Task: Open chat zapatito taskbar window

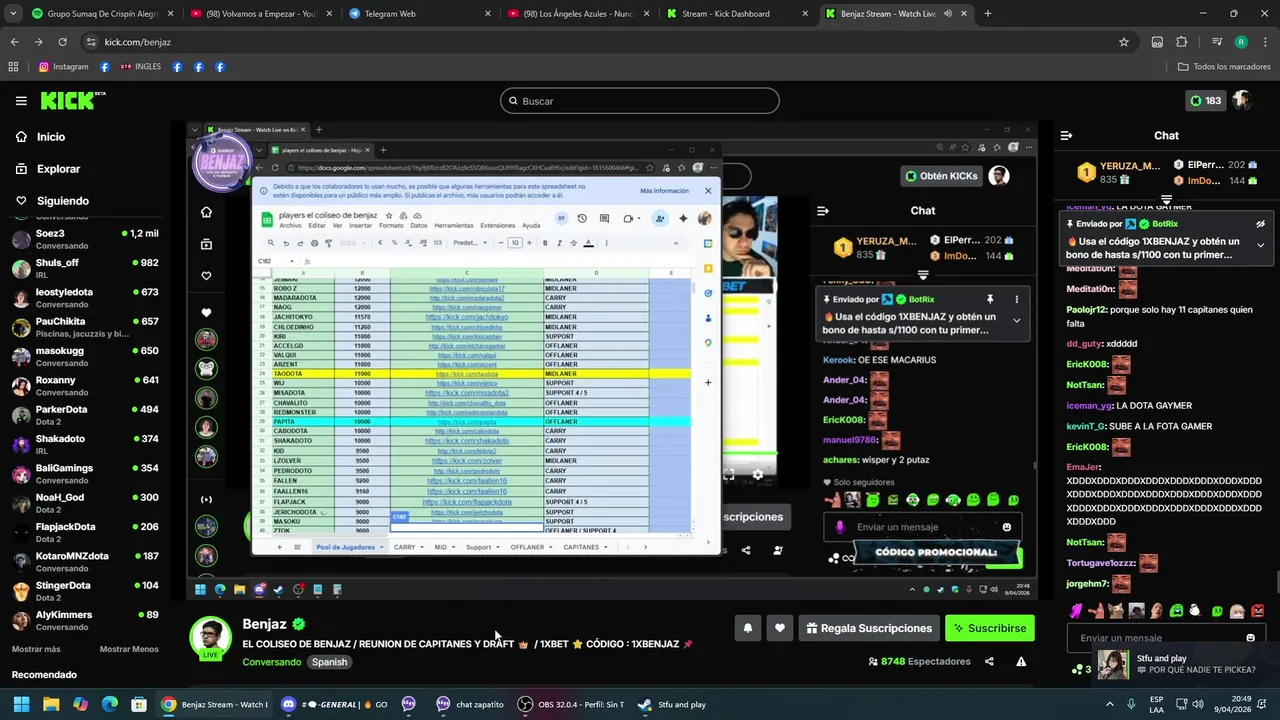Action: (470, 704)
